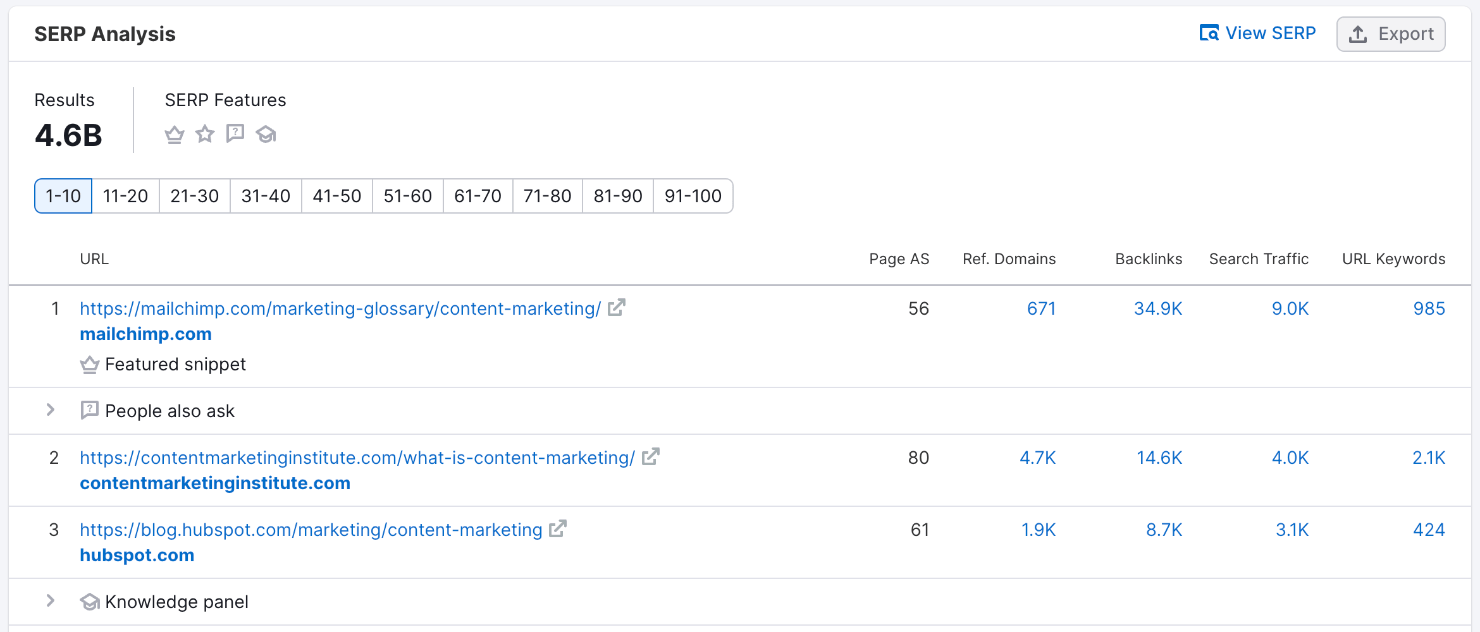Click the URL Keywords column header
This screenshot has height=632, width=1480.
click(x=1394, y=259)
